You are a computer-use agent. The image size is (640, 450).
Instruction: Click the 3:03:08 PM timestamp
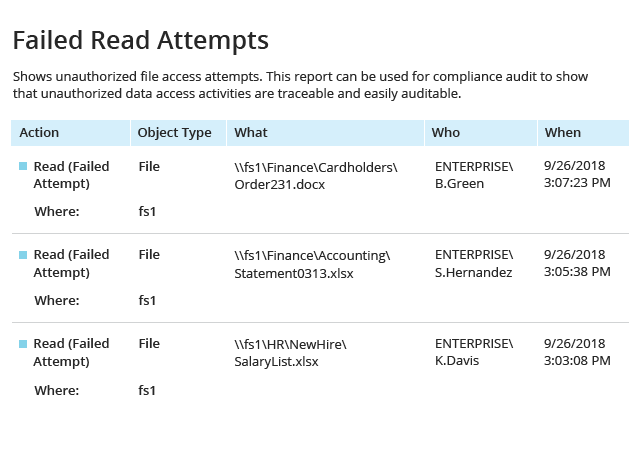tap(577, 361)
